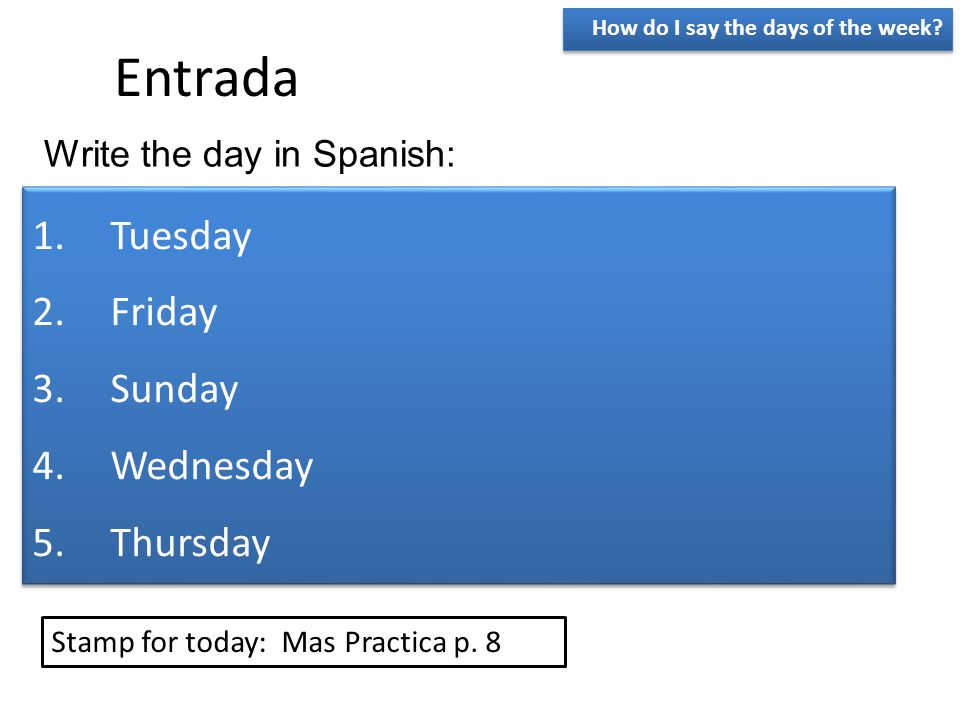Click the word 'Write' in the heading
Viewport: 960px width, 720px height.
click(88, 153)
